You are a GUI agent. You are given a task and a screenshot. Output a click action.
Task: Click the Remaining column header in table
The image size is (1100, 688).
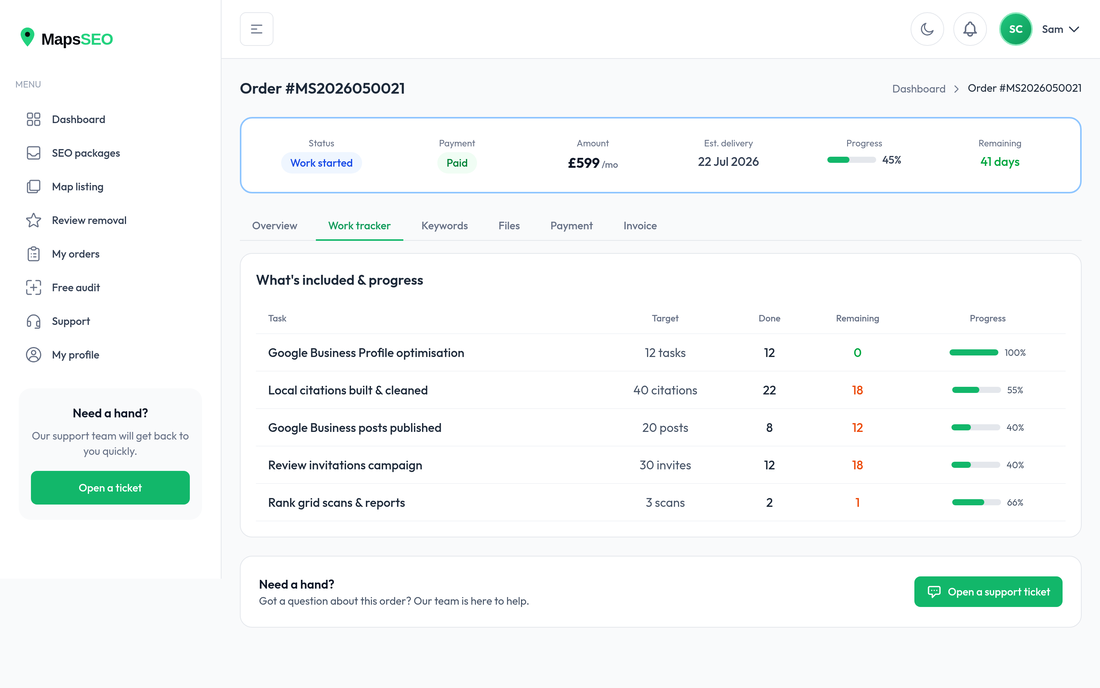click(x=857, y=318)
